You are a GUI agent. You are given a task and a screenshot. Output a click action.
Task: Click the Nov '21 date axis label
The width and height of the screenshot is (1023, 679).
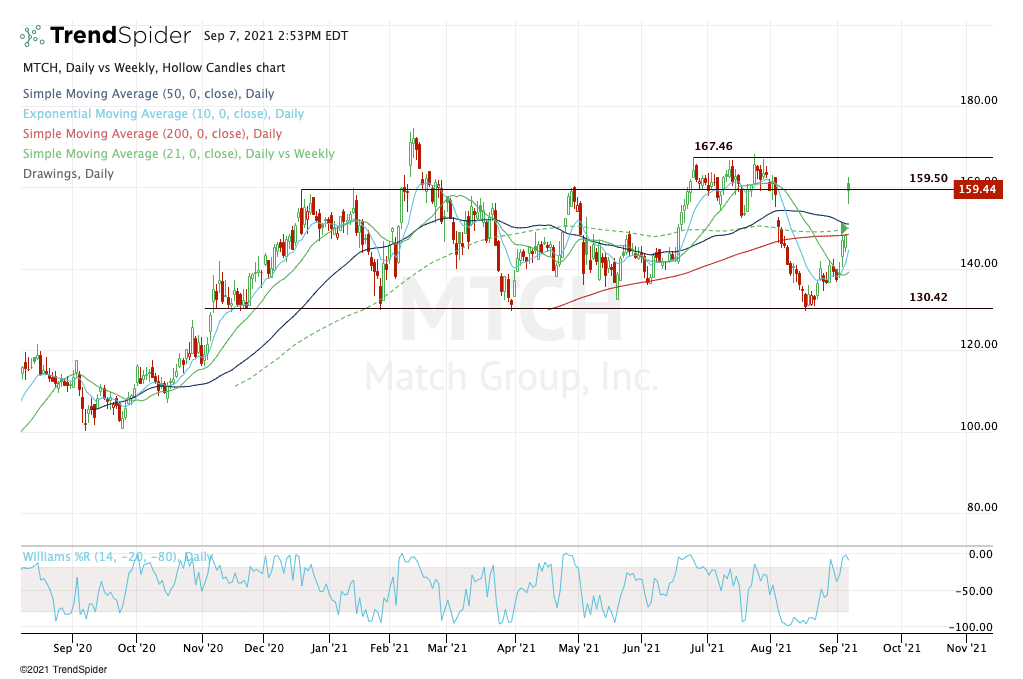click(x=966, y=648)
